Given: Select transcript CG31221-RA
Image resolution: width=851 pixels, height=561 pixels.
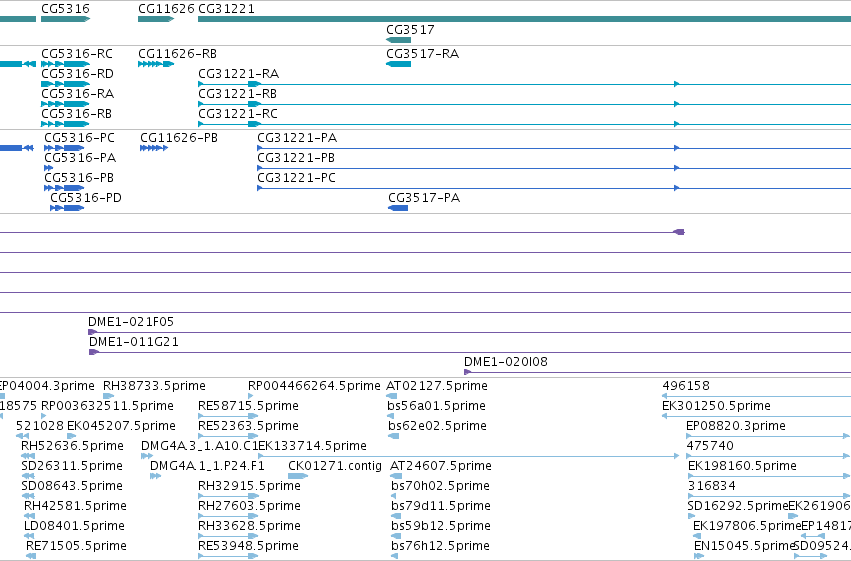Looking at the screenshot, I should click(239, 74).
